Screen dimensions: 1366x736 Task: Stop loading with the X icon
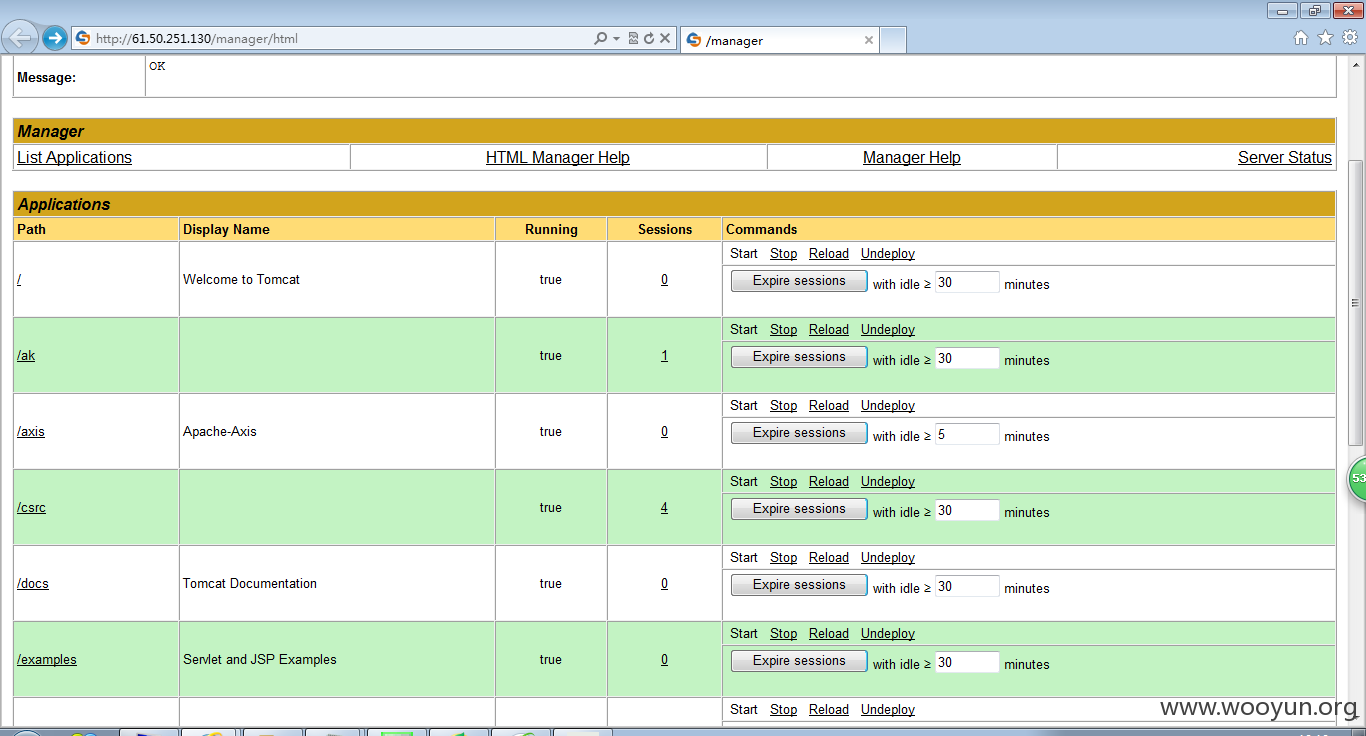[x=665, y=39]
